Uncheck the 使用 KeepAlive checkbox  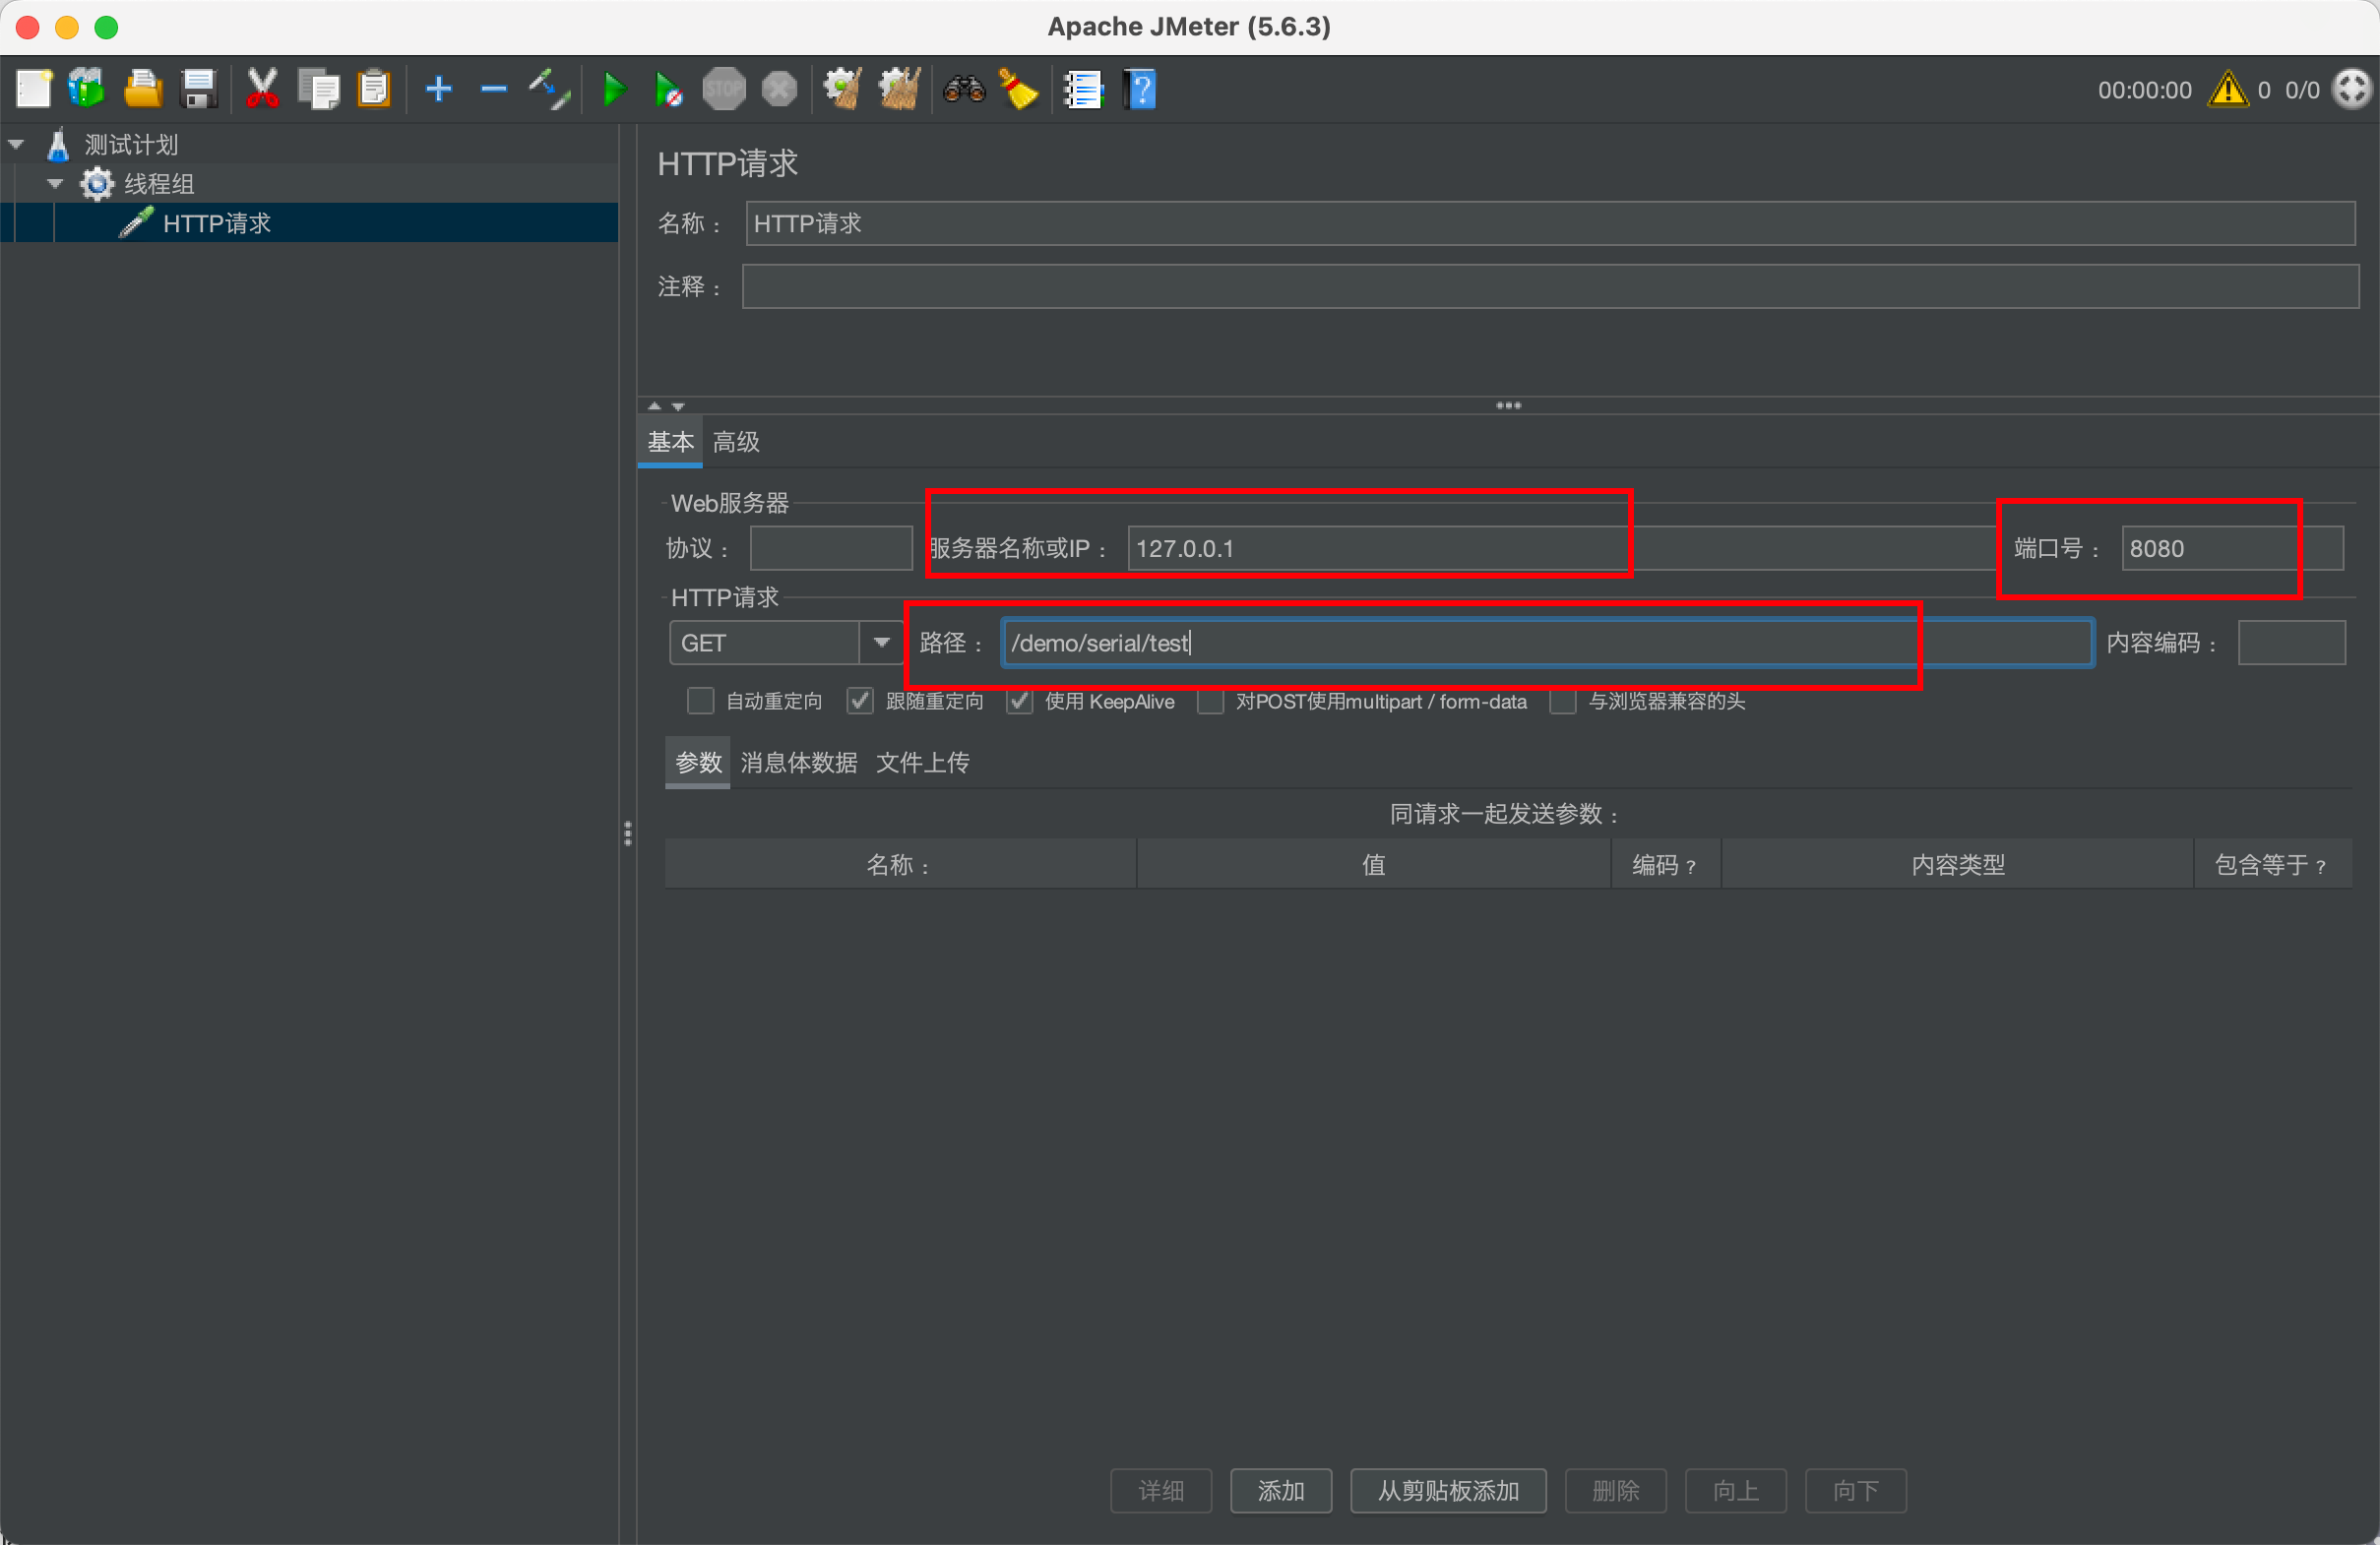[x=1019, y=701]
